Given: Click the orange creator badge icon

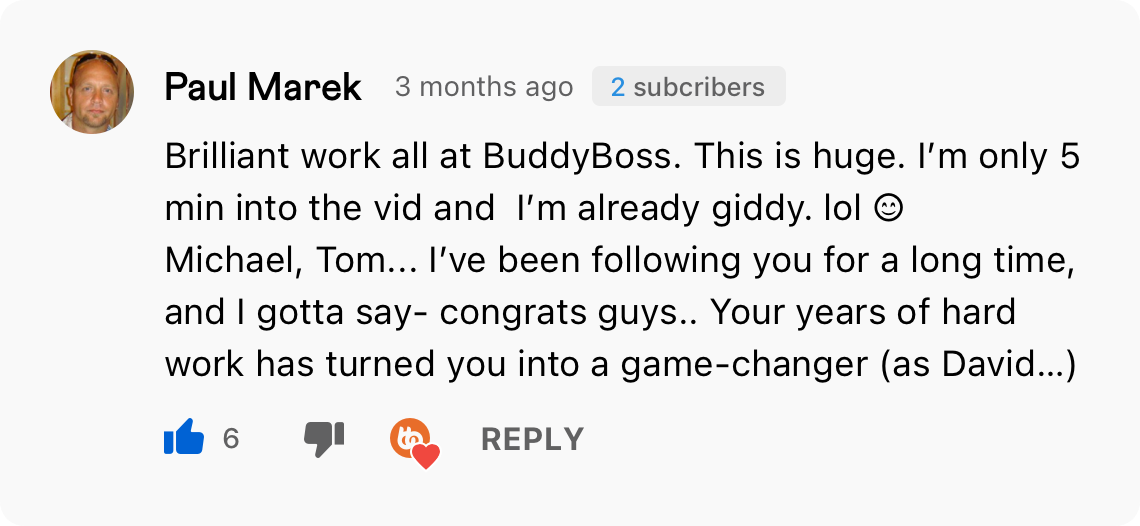Looking at the screenshot, I should 409,436.
